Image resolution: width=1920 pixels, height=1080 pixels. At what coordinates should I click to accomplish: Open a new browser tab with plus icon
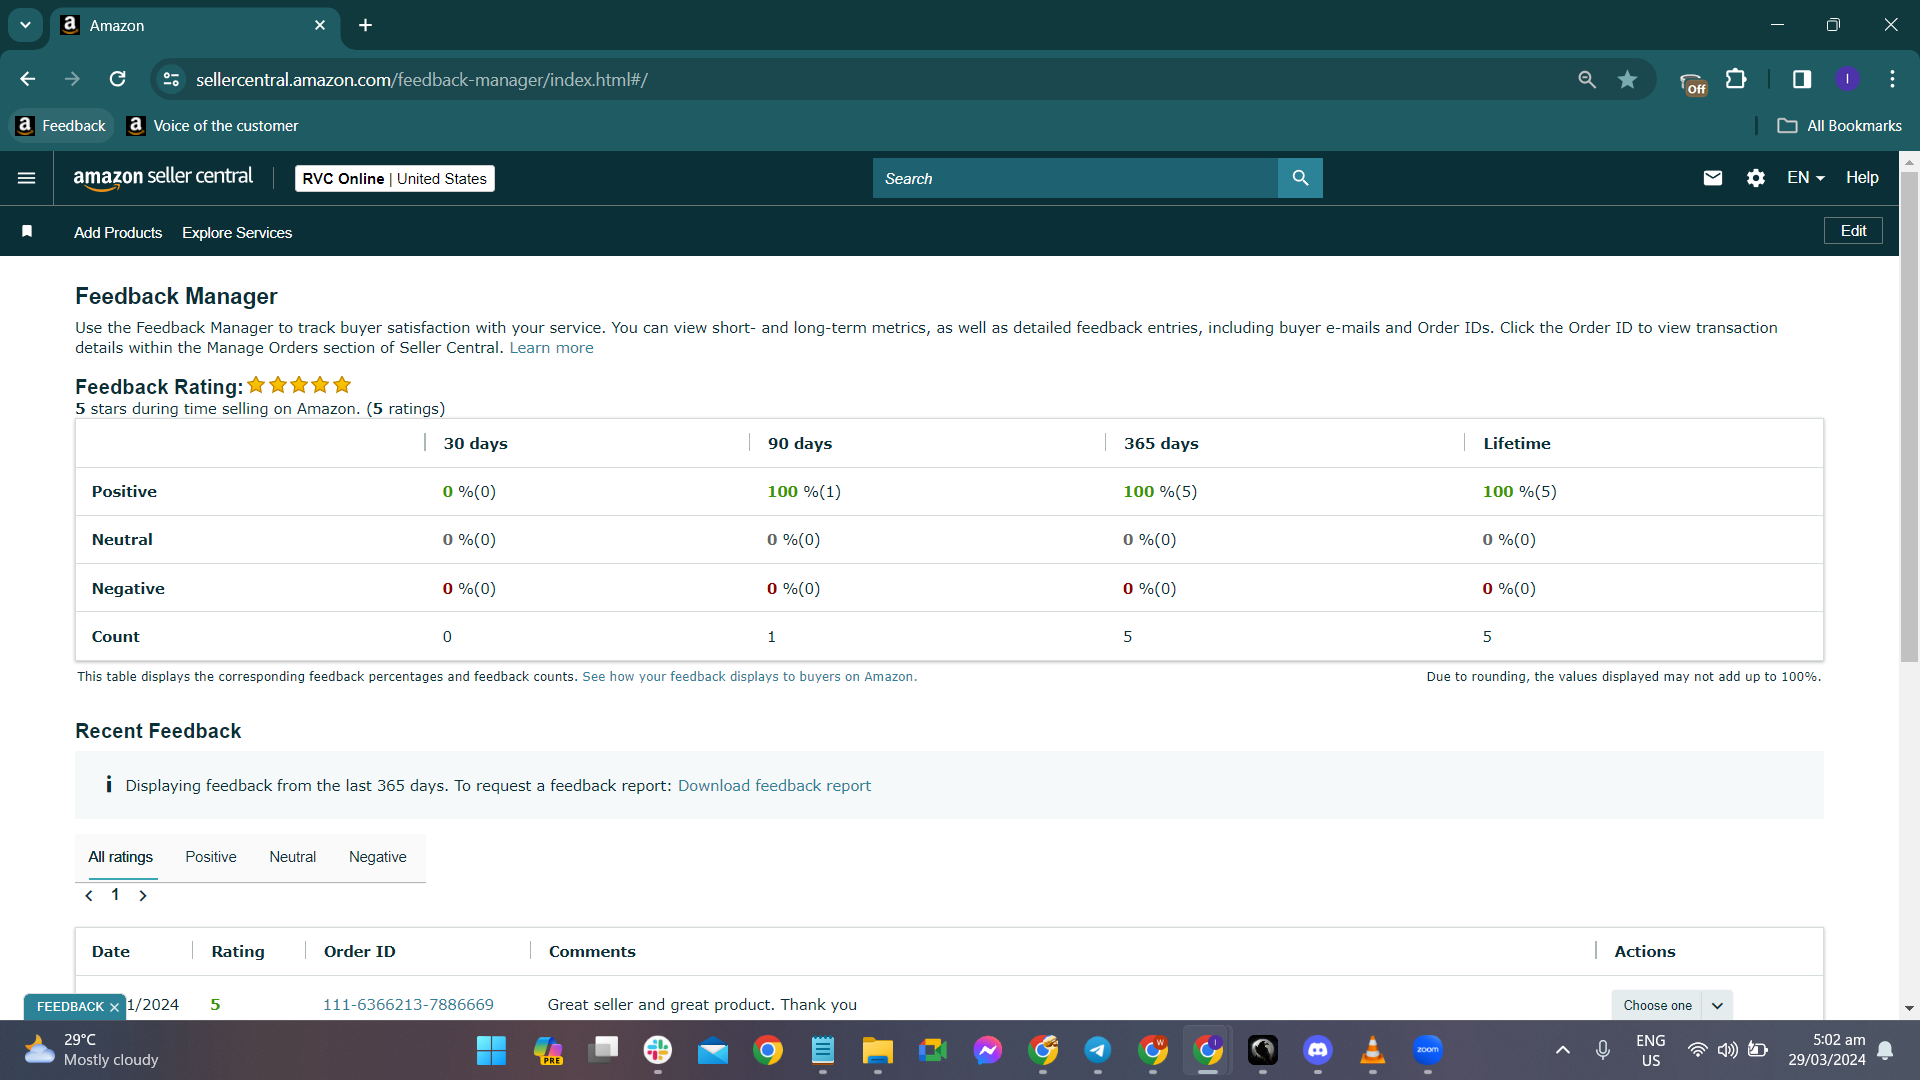[366, 25]
